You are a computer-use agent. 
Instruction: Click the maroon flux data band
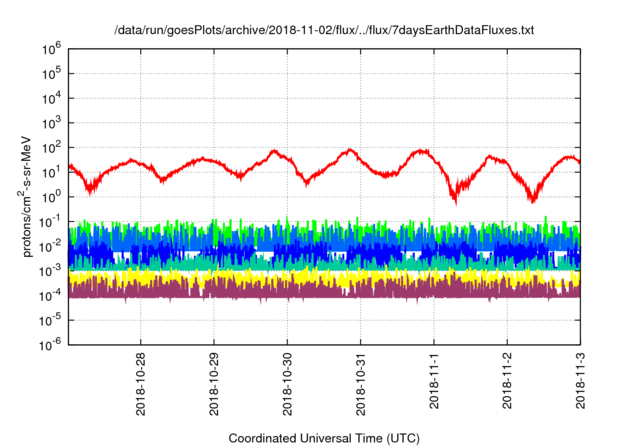pyautogui.click(x=324, y=291)
